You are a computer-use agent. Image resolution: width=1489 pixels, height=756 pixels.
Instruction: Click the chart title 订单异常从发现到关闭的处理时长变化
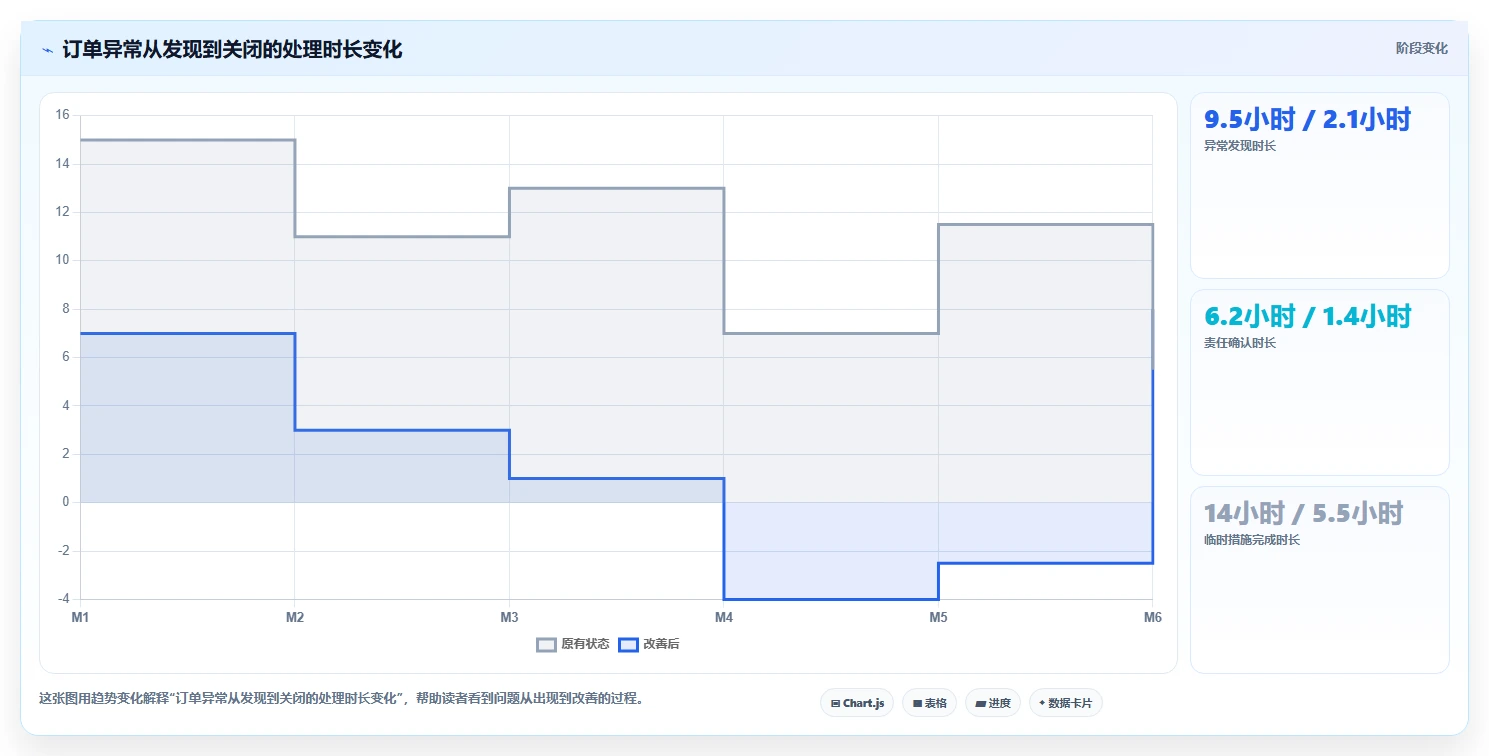tap(233, 49)
